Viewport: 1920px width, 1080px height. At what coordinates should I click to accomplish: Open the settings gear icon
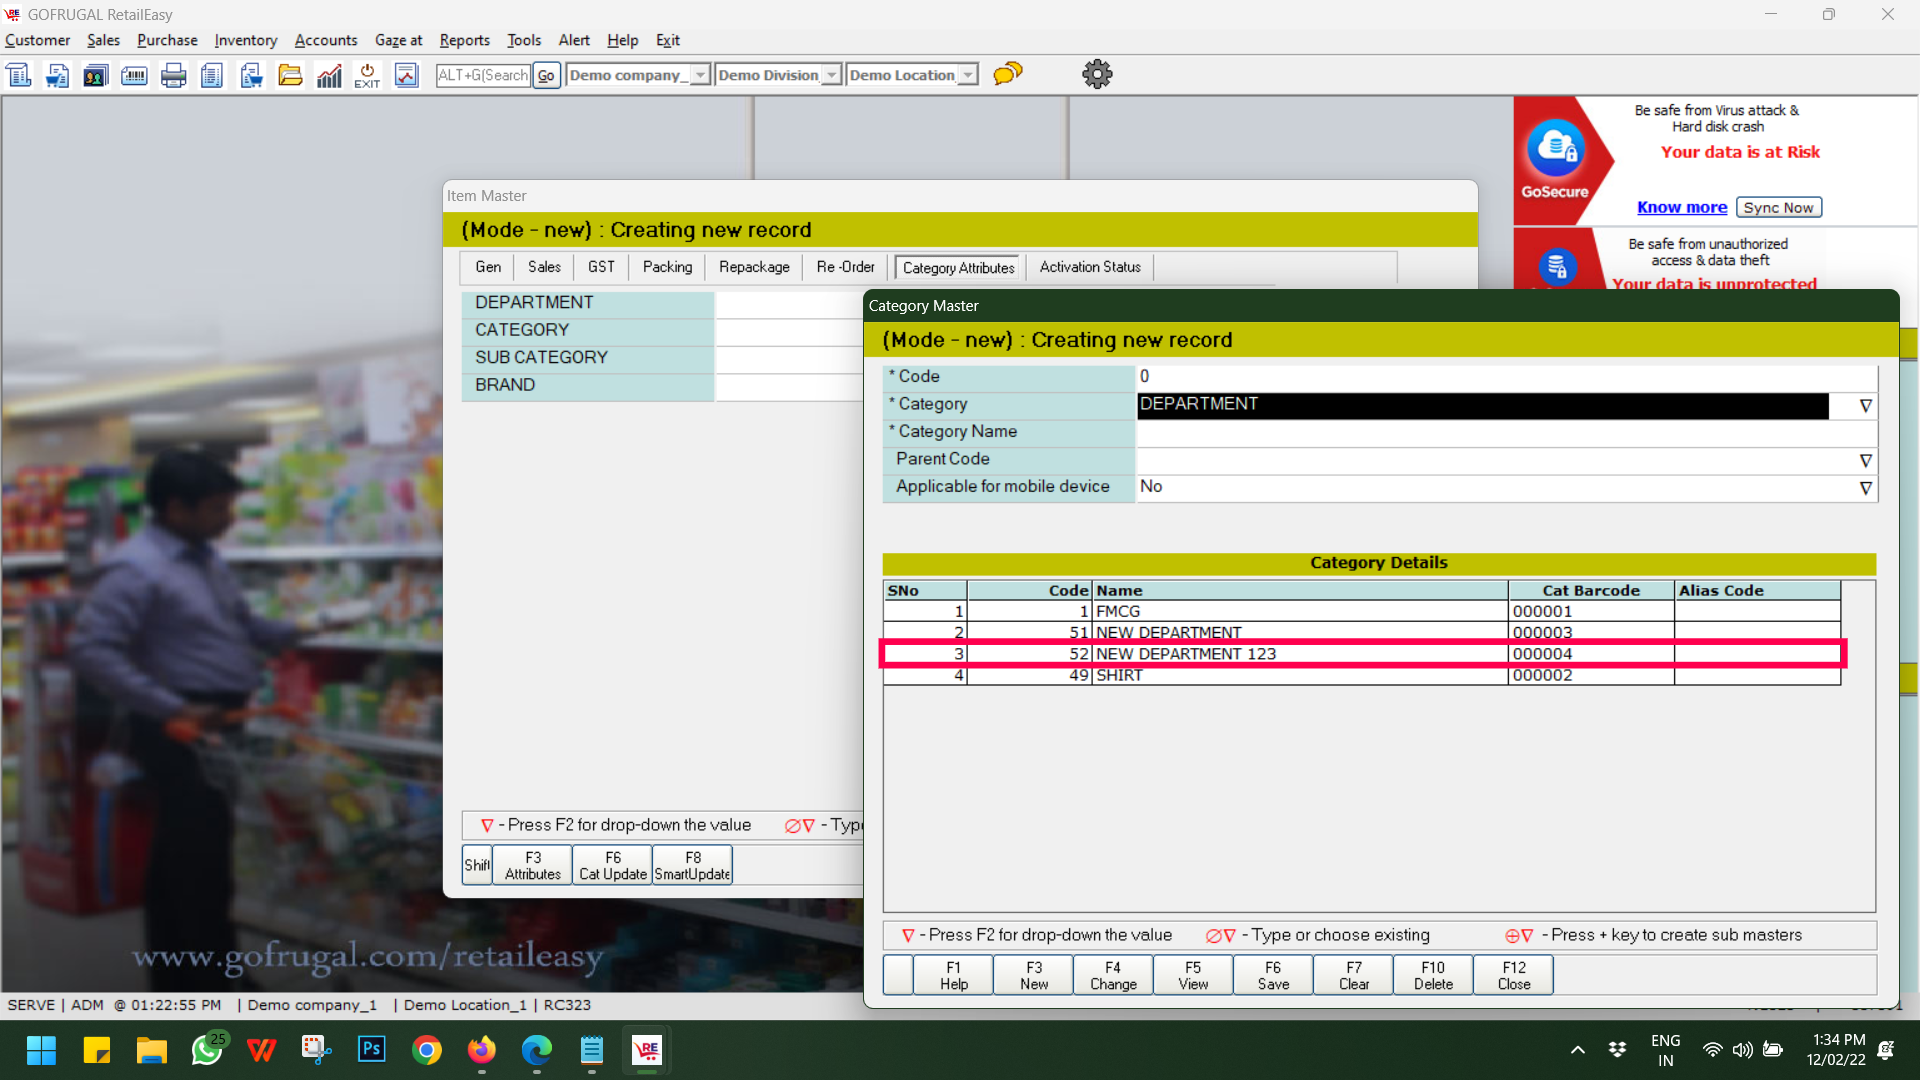(1097, 74)
